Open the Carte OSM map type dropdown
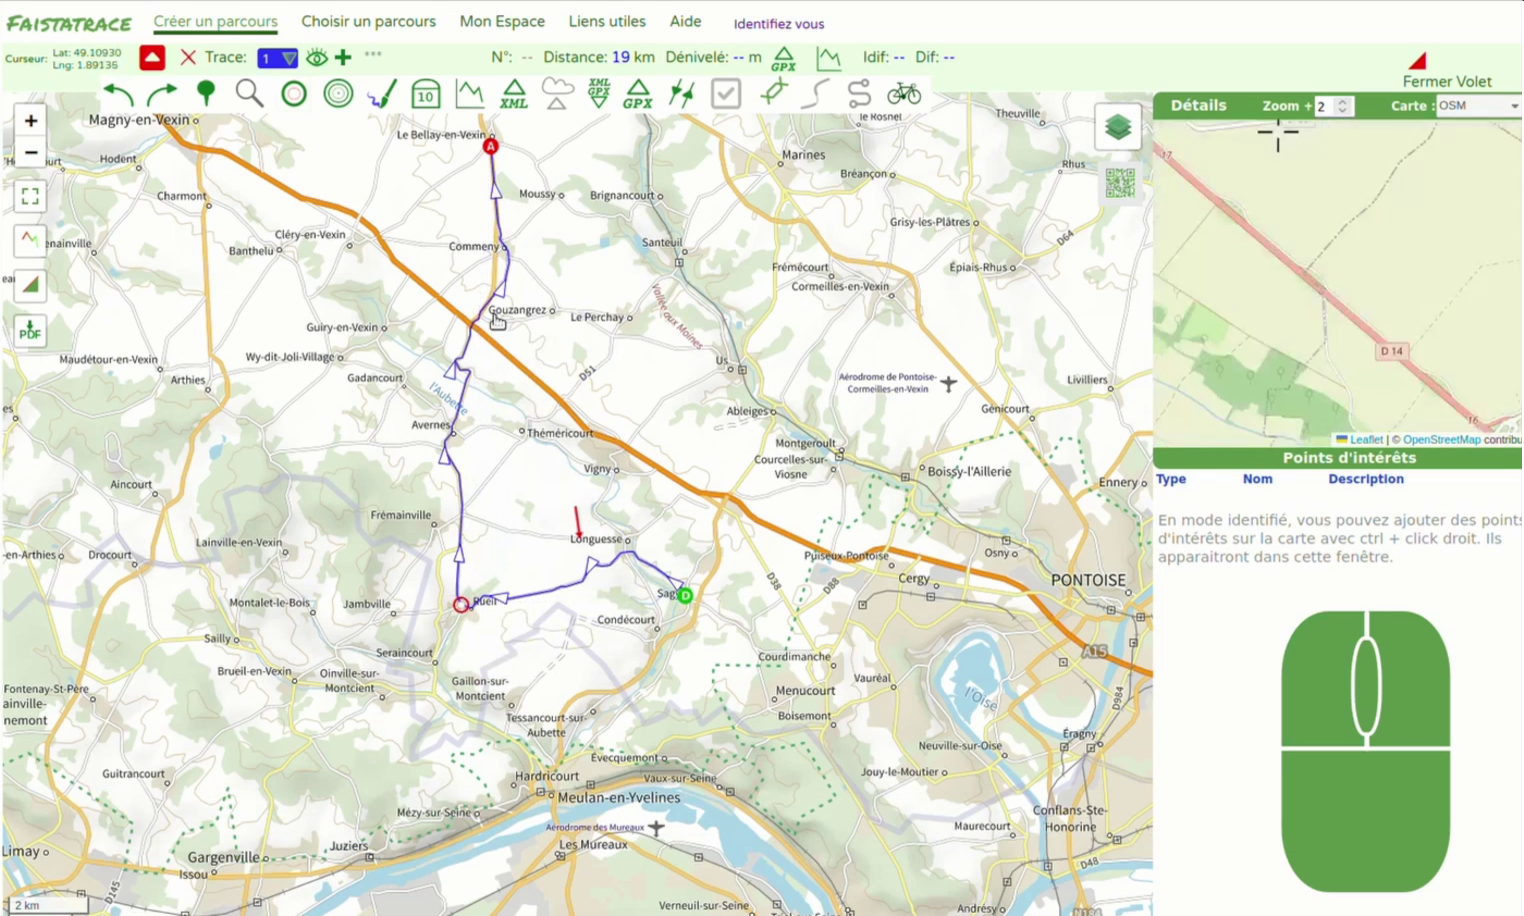Screen dimensions: 1524x916 coord(1478,106)
